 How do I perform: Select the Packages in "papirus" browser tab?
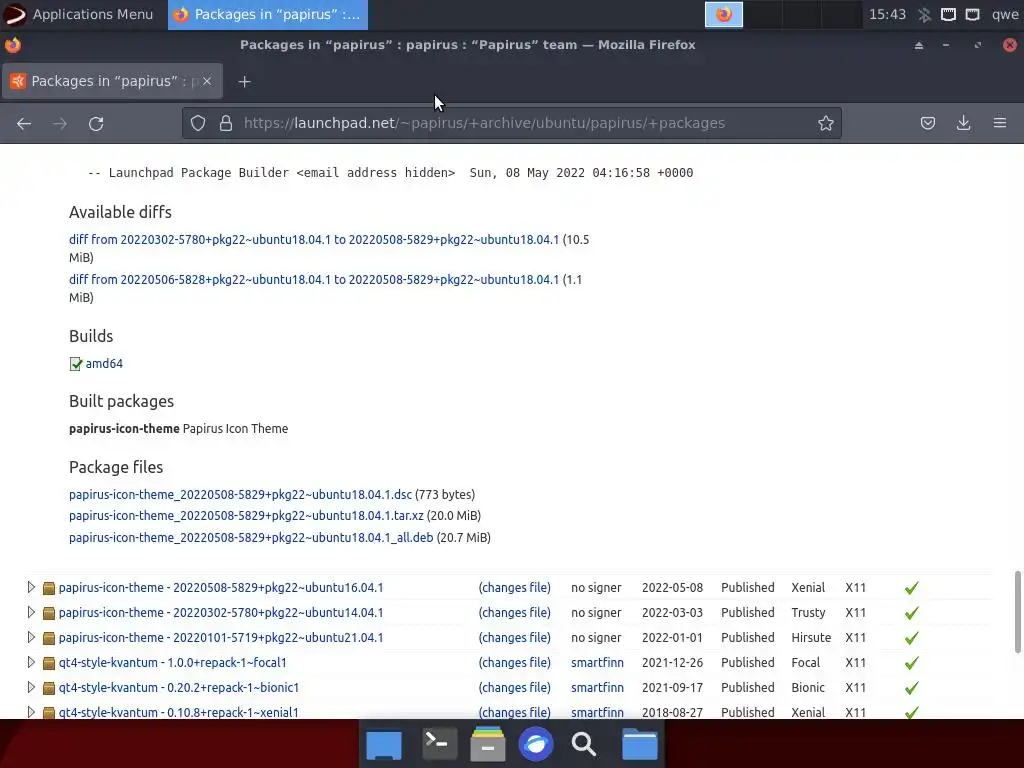112,81
